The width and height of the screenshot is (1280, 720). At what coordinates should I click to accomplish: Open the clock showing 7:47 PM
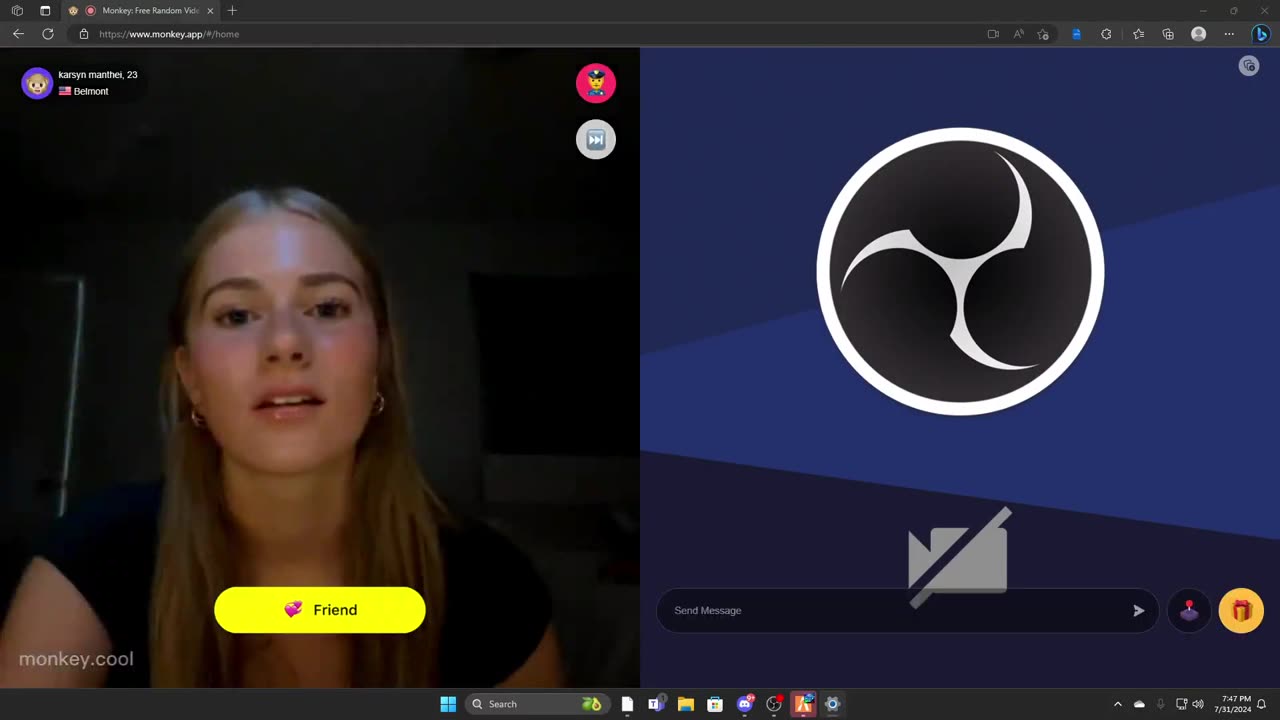[x=1232, y=704]
